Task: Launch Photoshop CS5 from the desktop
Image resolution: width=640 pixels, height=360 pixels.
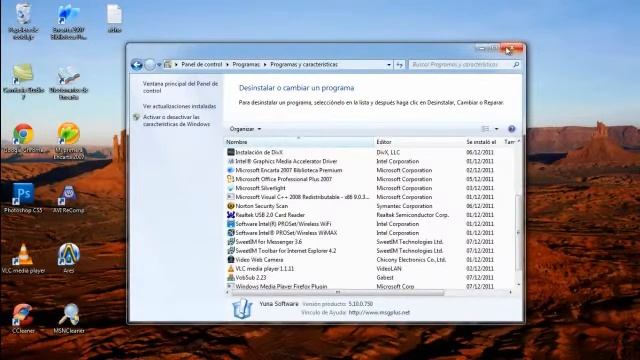Action: pyautogui.click(x=23, y=198)
